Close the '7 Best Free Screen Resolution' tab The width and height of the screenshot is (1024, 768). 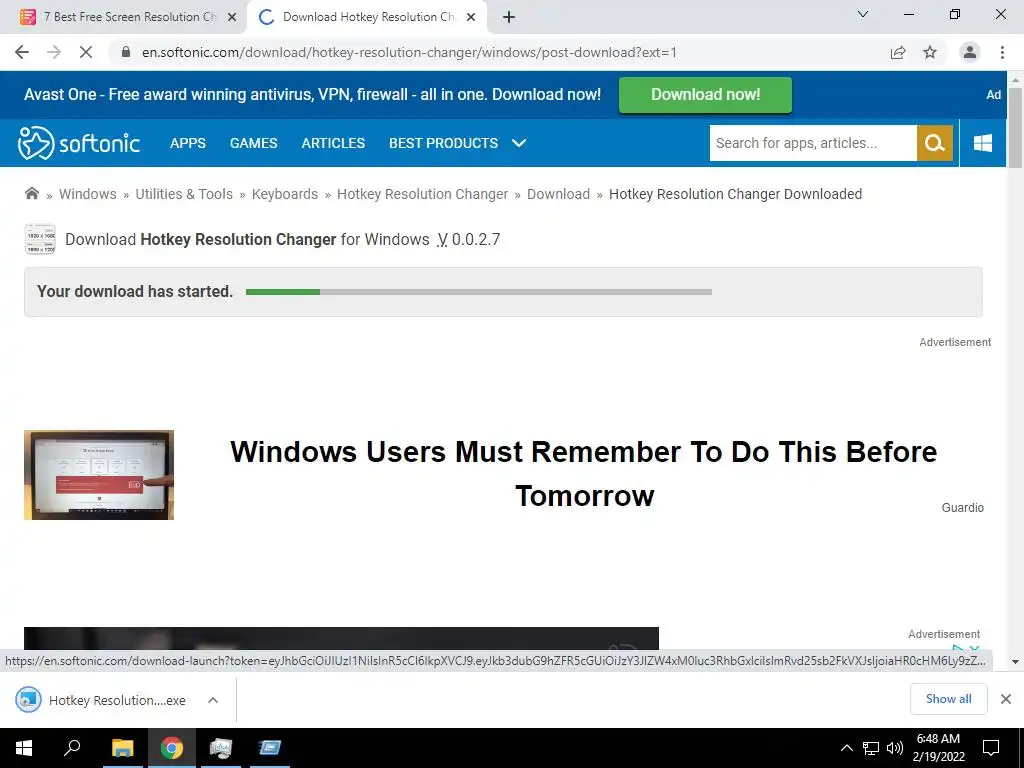(232, 17)
